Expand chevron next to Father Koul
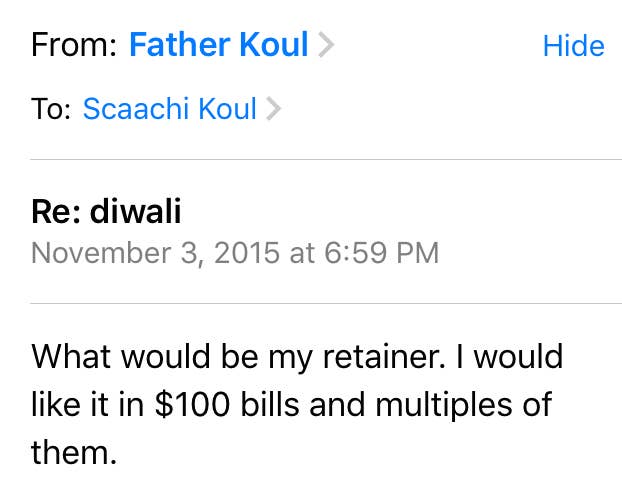 (x=326, y=46)
